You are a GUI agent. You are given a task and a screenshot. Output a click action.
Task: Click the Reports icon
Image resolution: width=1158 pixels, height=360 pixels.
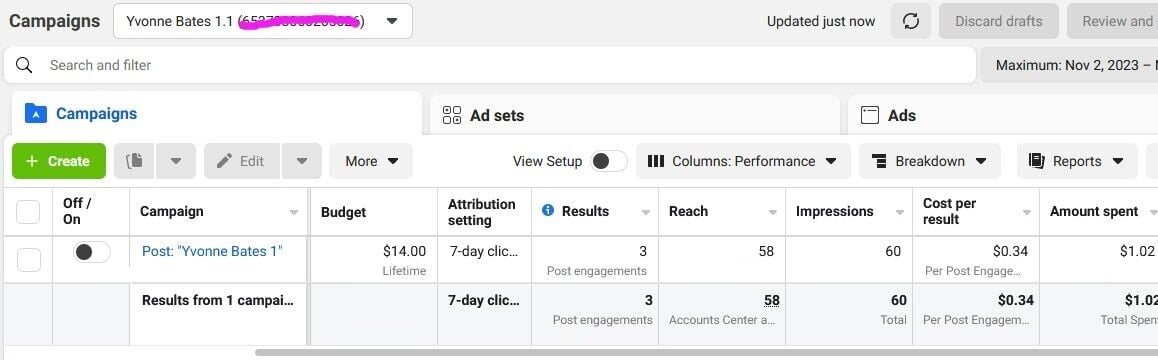1036,161
